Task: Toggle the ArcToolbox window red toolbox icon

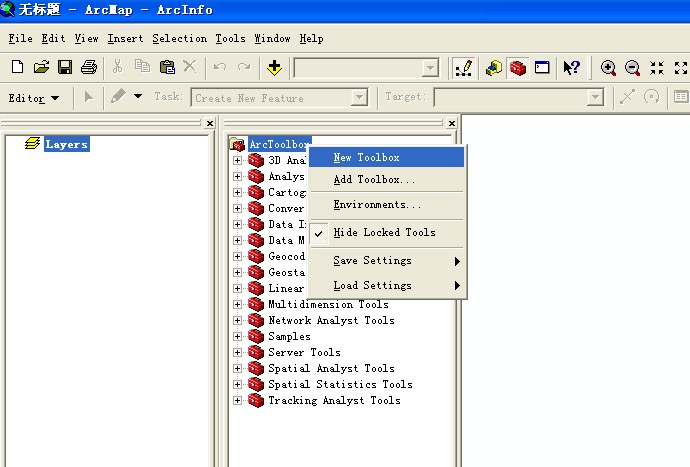Action: (518, 68)
